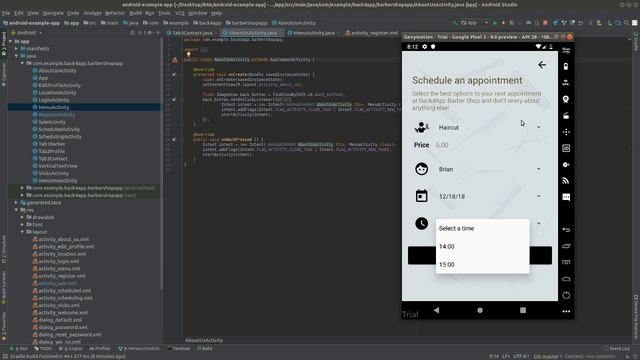Open the Logcat tool window

71,349
